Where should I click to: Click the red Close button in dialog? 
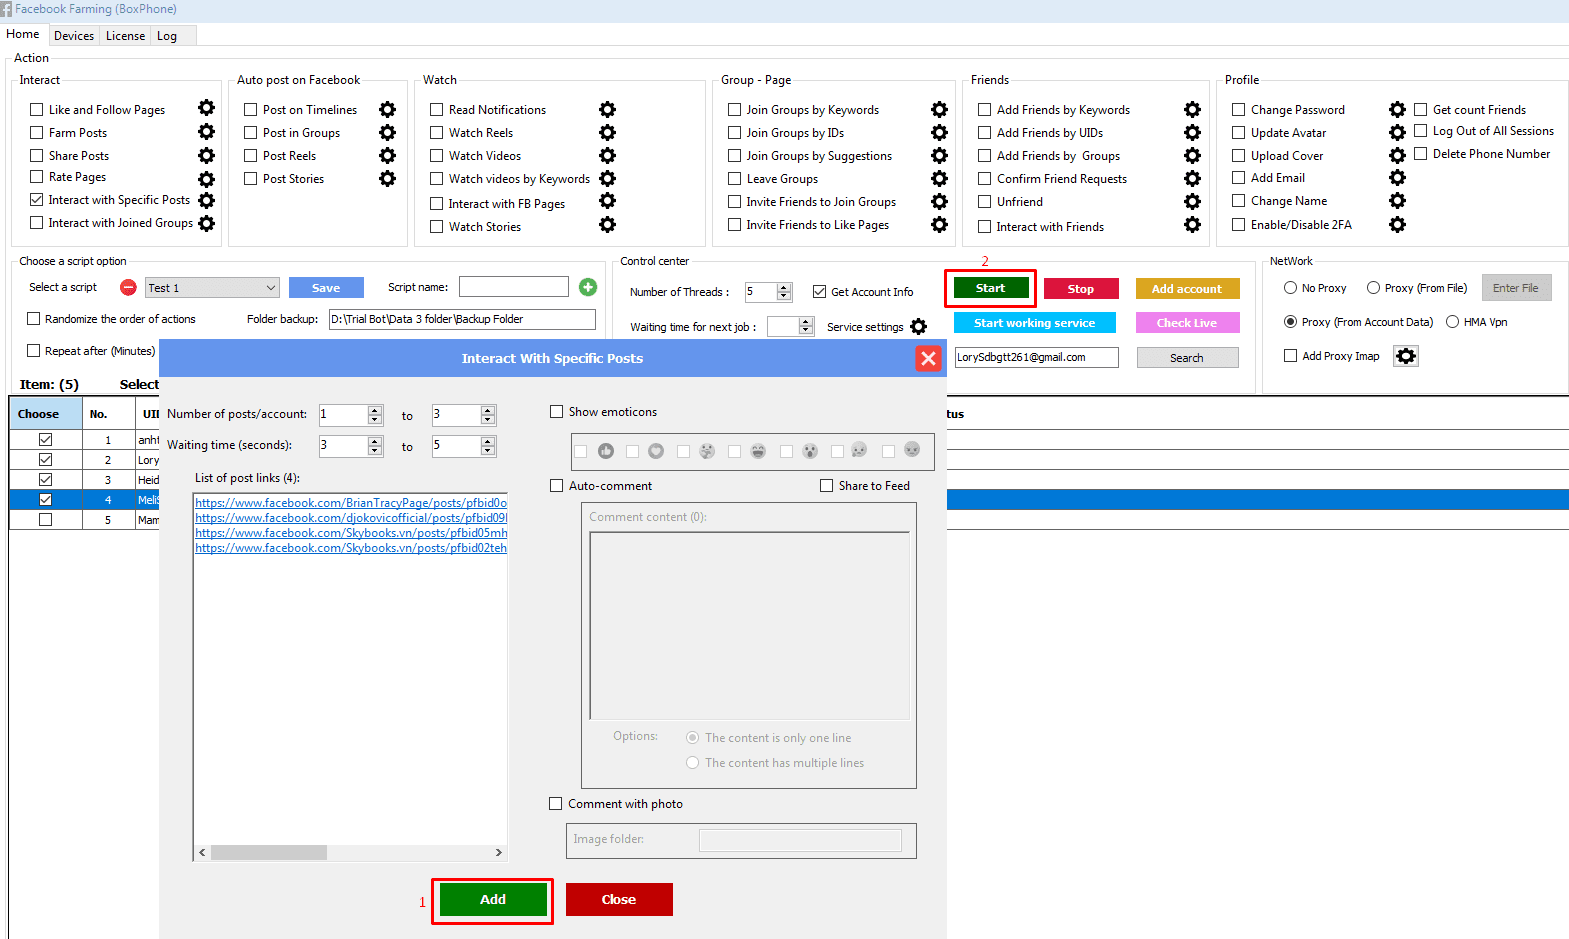pos(619,899)
